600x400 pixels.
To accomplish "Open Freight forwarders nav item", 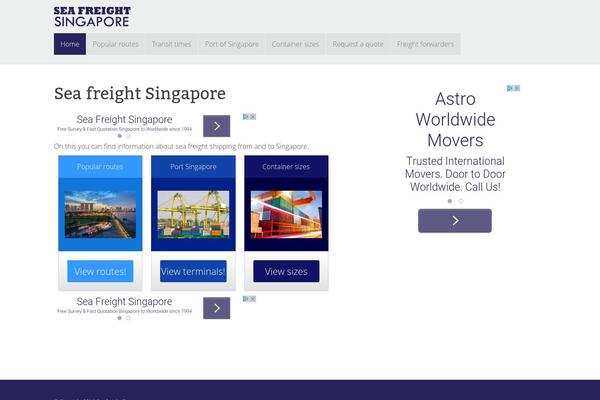I will tap(425, 44).
